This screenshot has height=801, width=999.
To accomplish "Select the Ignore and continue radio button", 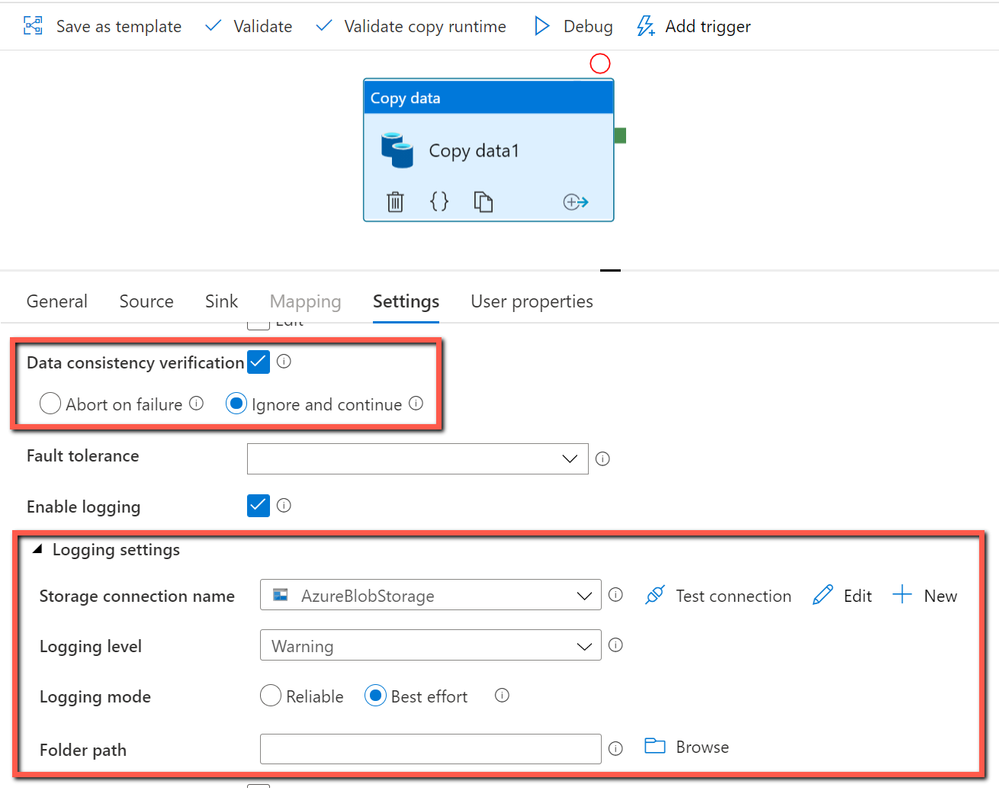I will 236,403.
